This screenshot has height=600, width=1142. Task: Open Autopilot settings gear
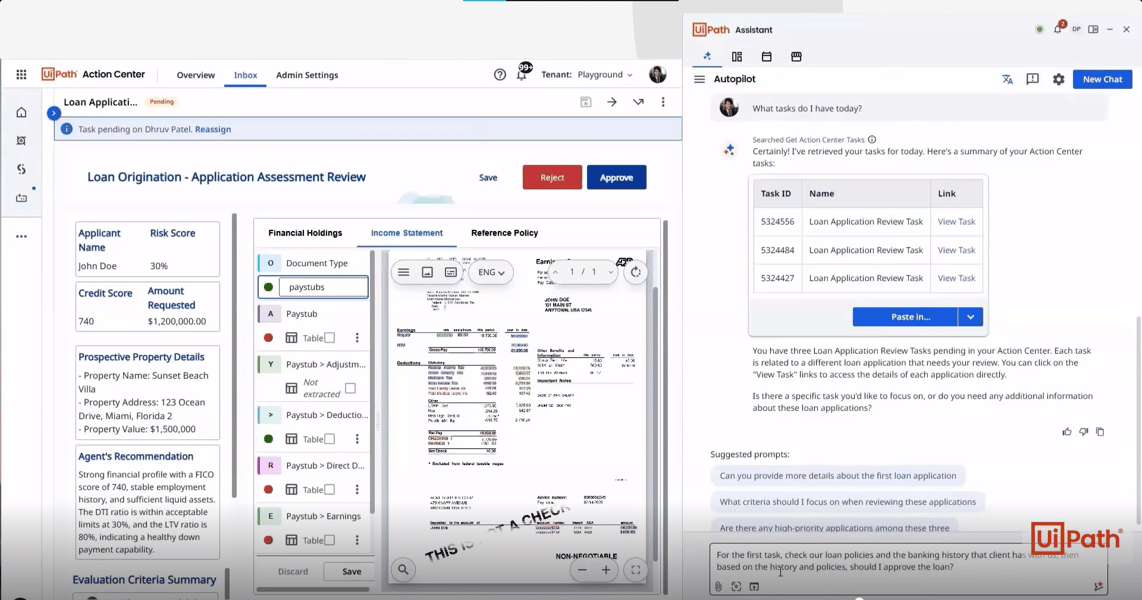click(1058, 79)
